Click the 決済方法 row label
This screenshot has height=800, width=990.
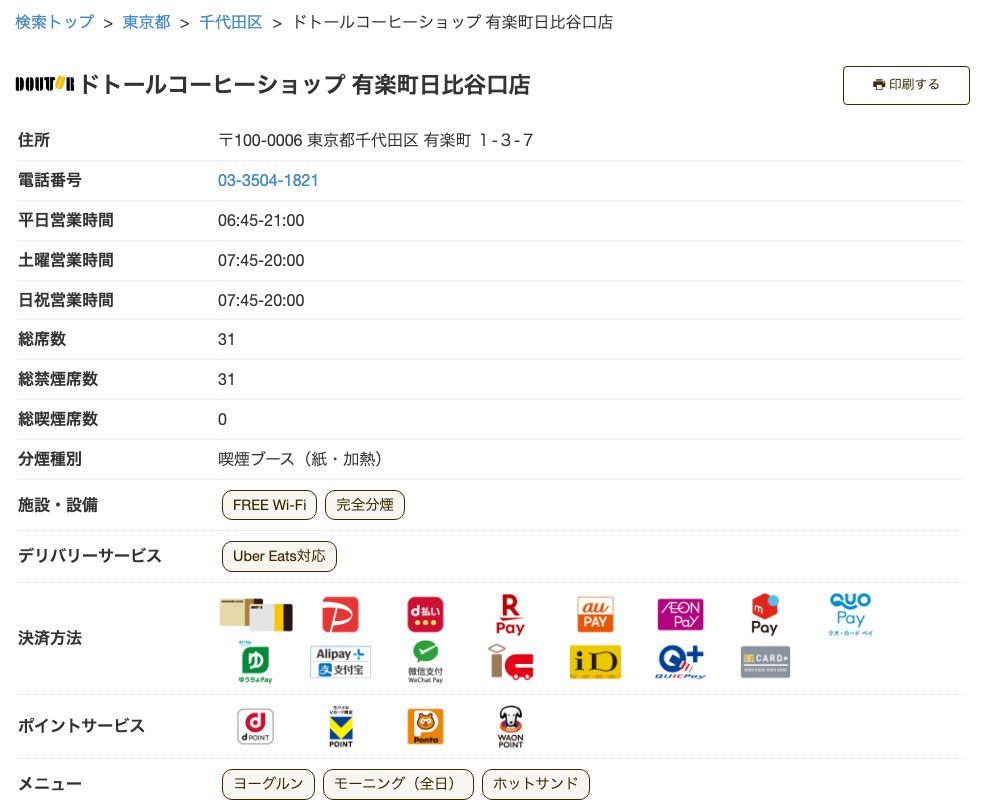(50, 638)
